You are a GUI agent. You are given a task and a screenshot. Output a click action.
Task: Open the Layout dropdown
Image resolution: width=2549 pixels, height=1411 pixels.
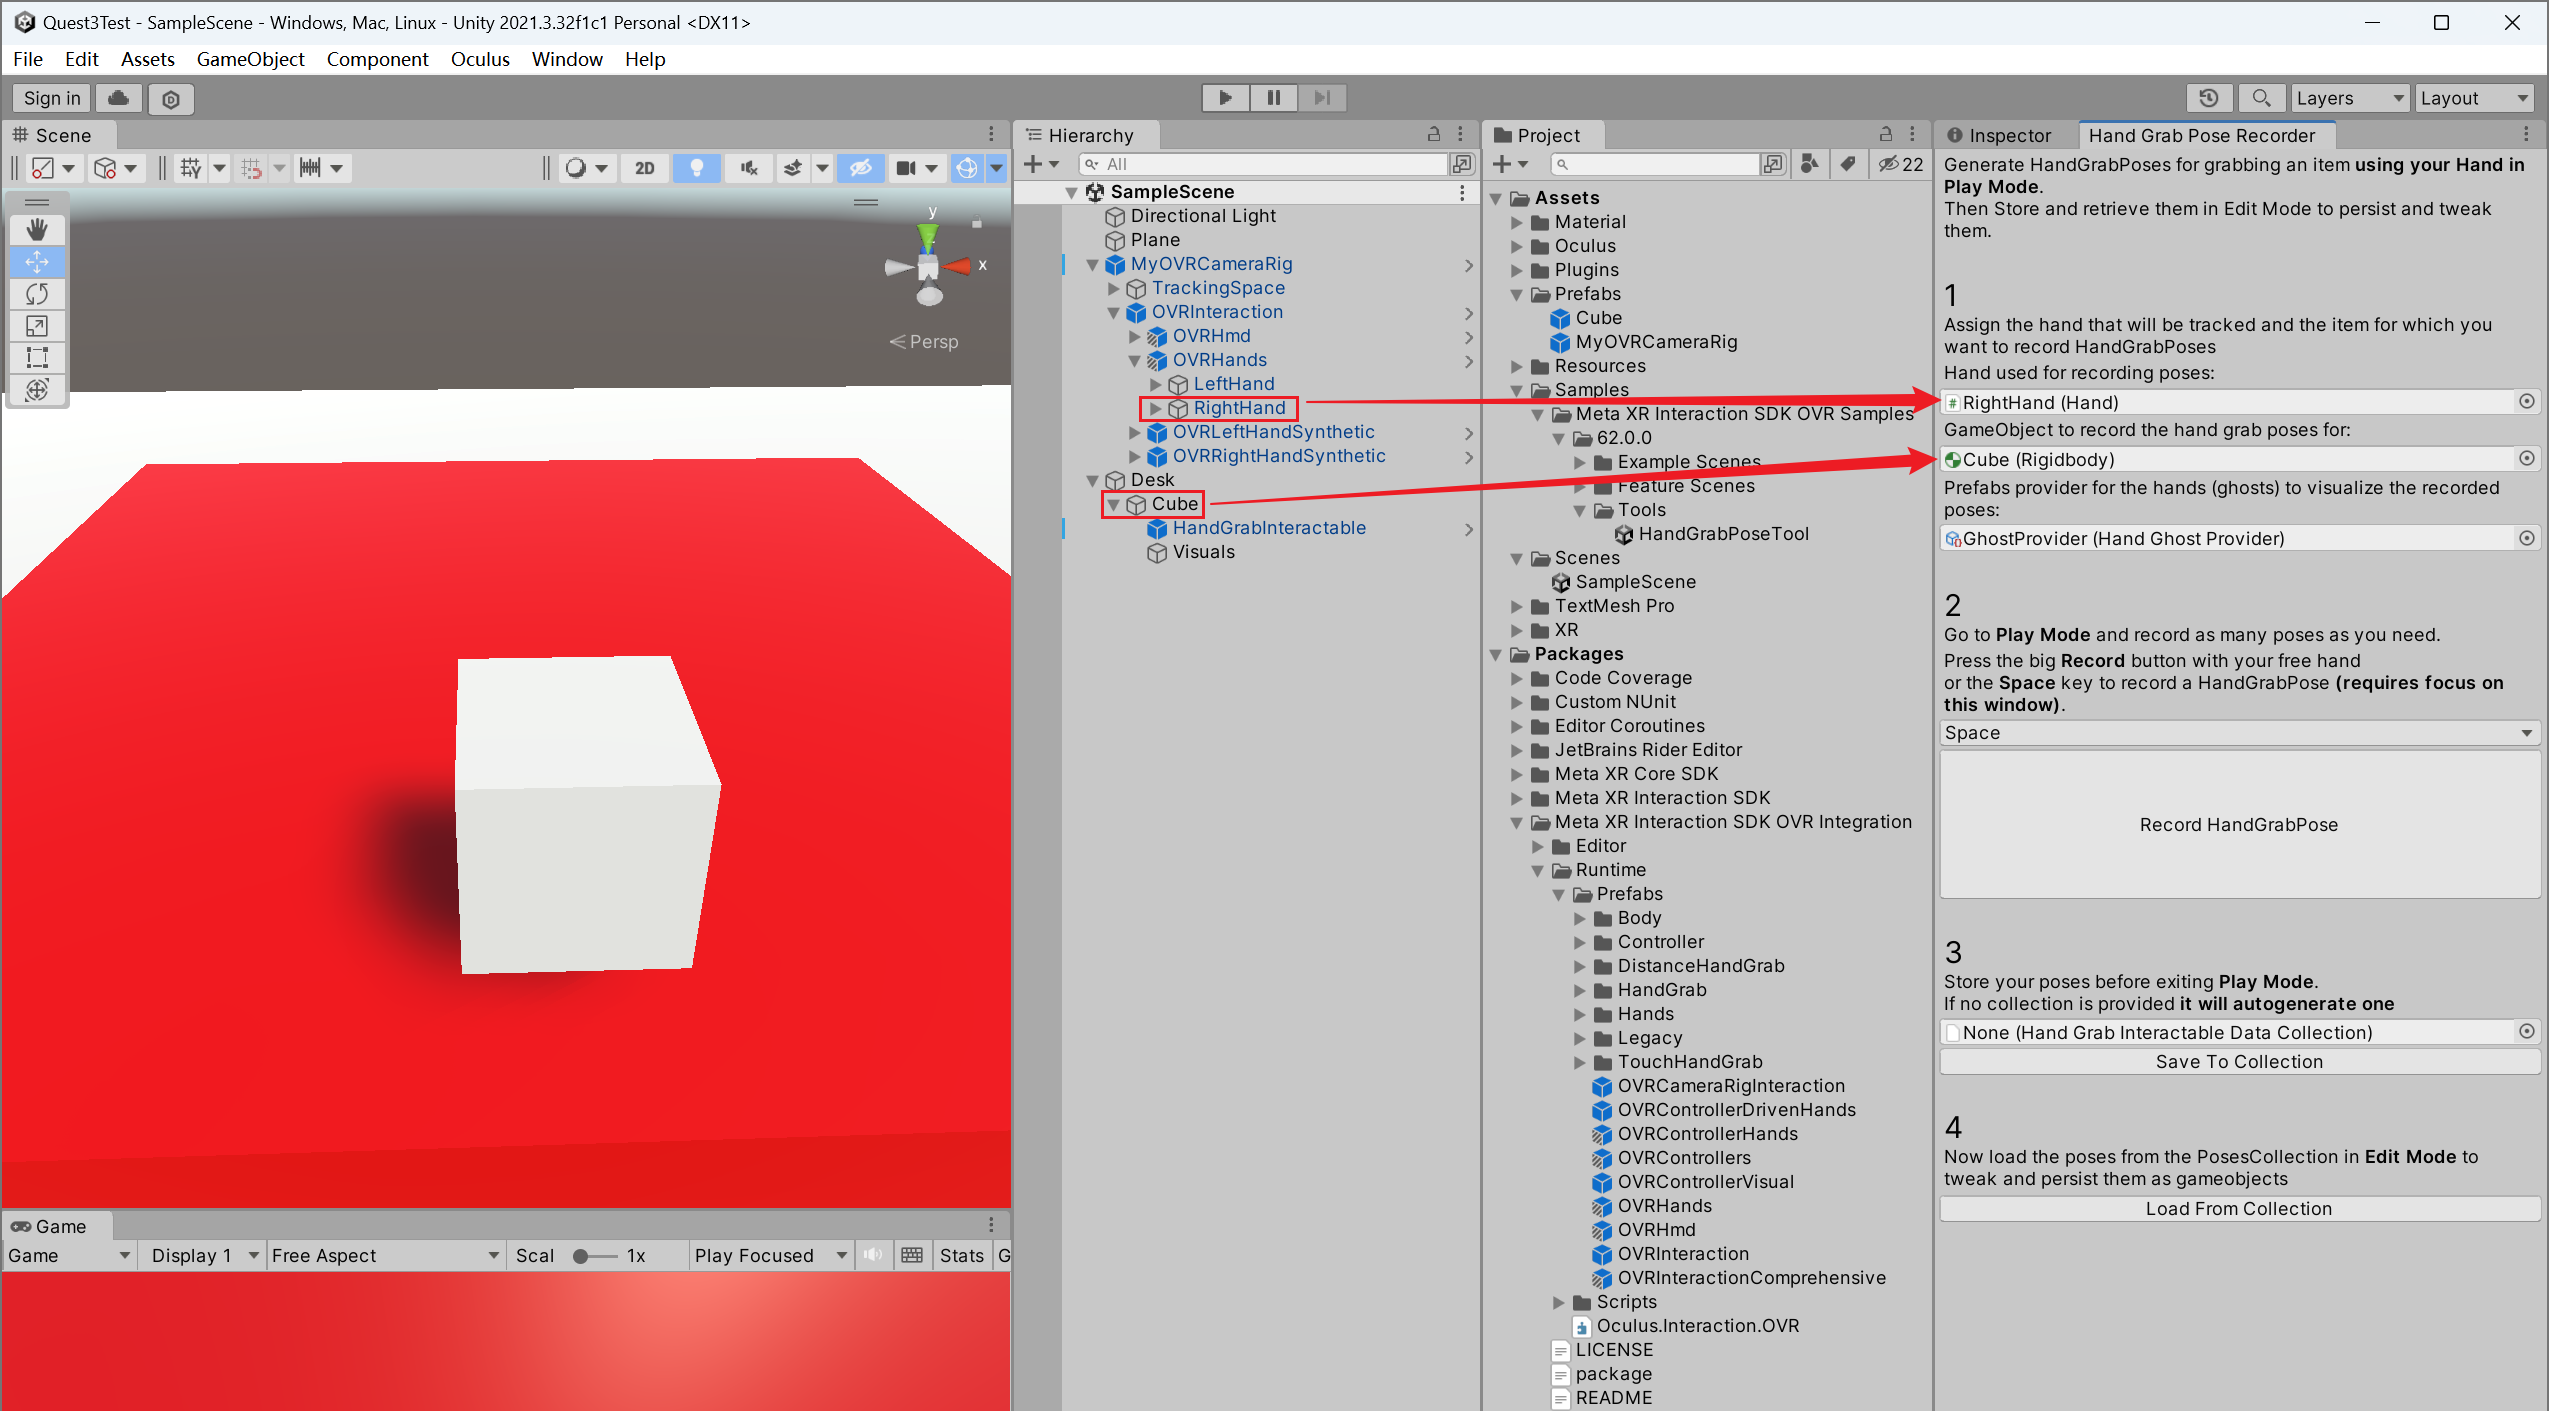[2474, 98]
